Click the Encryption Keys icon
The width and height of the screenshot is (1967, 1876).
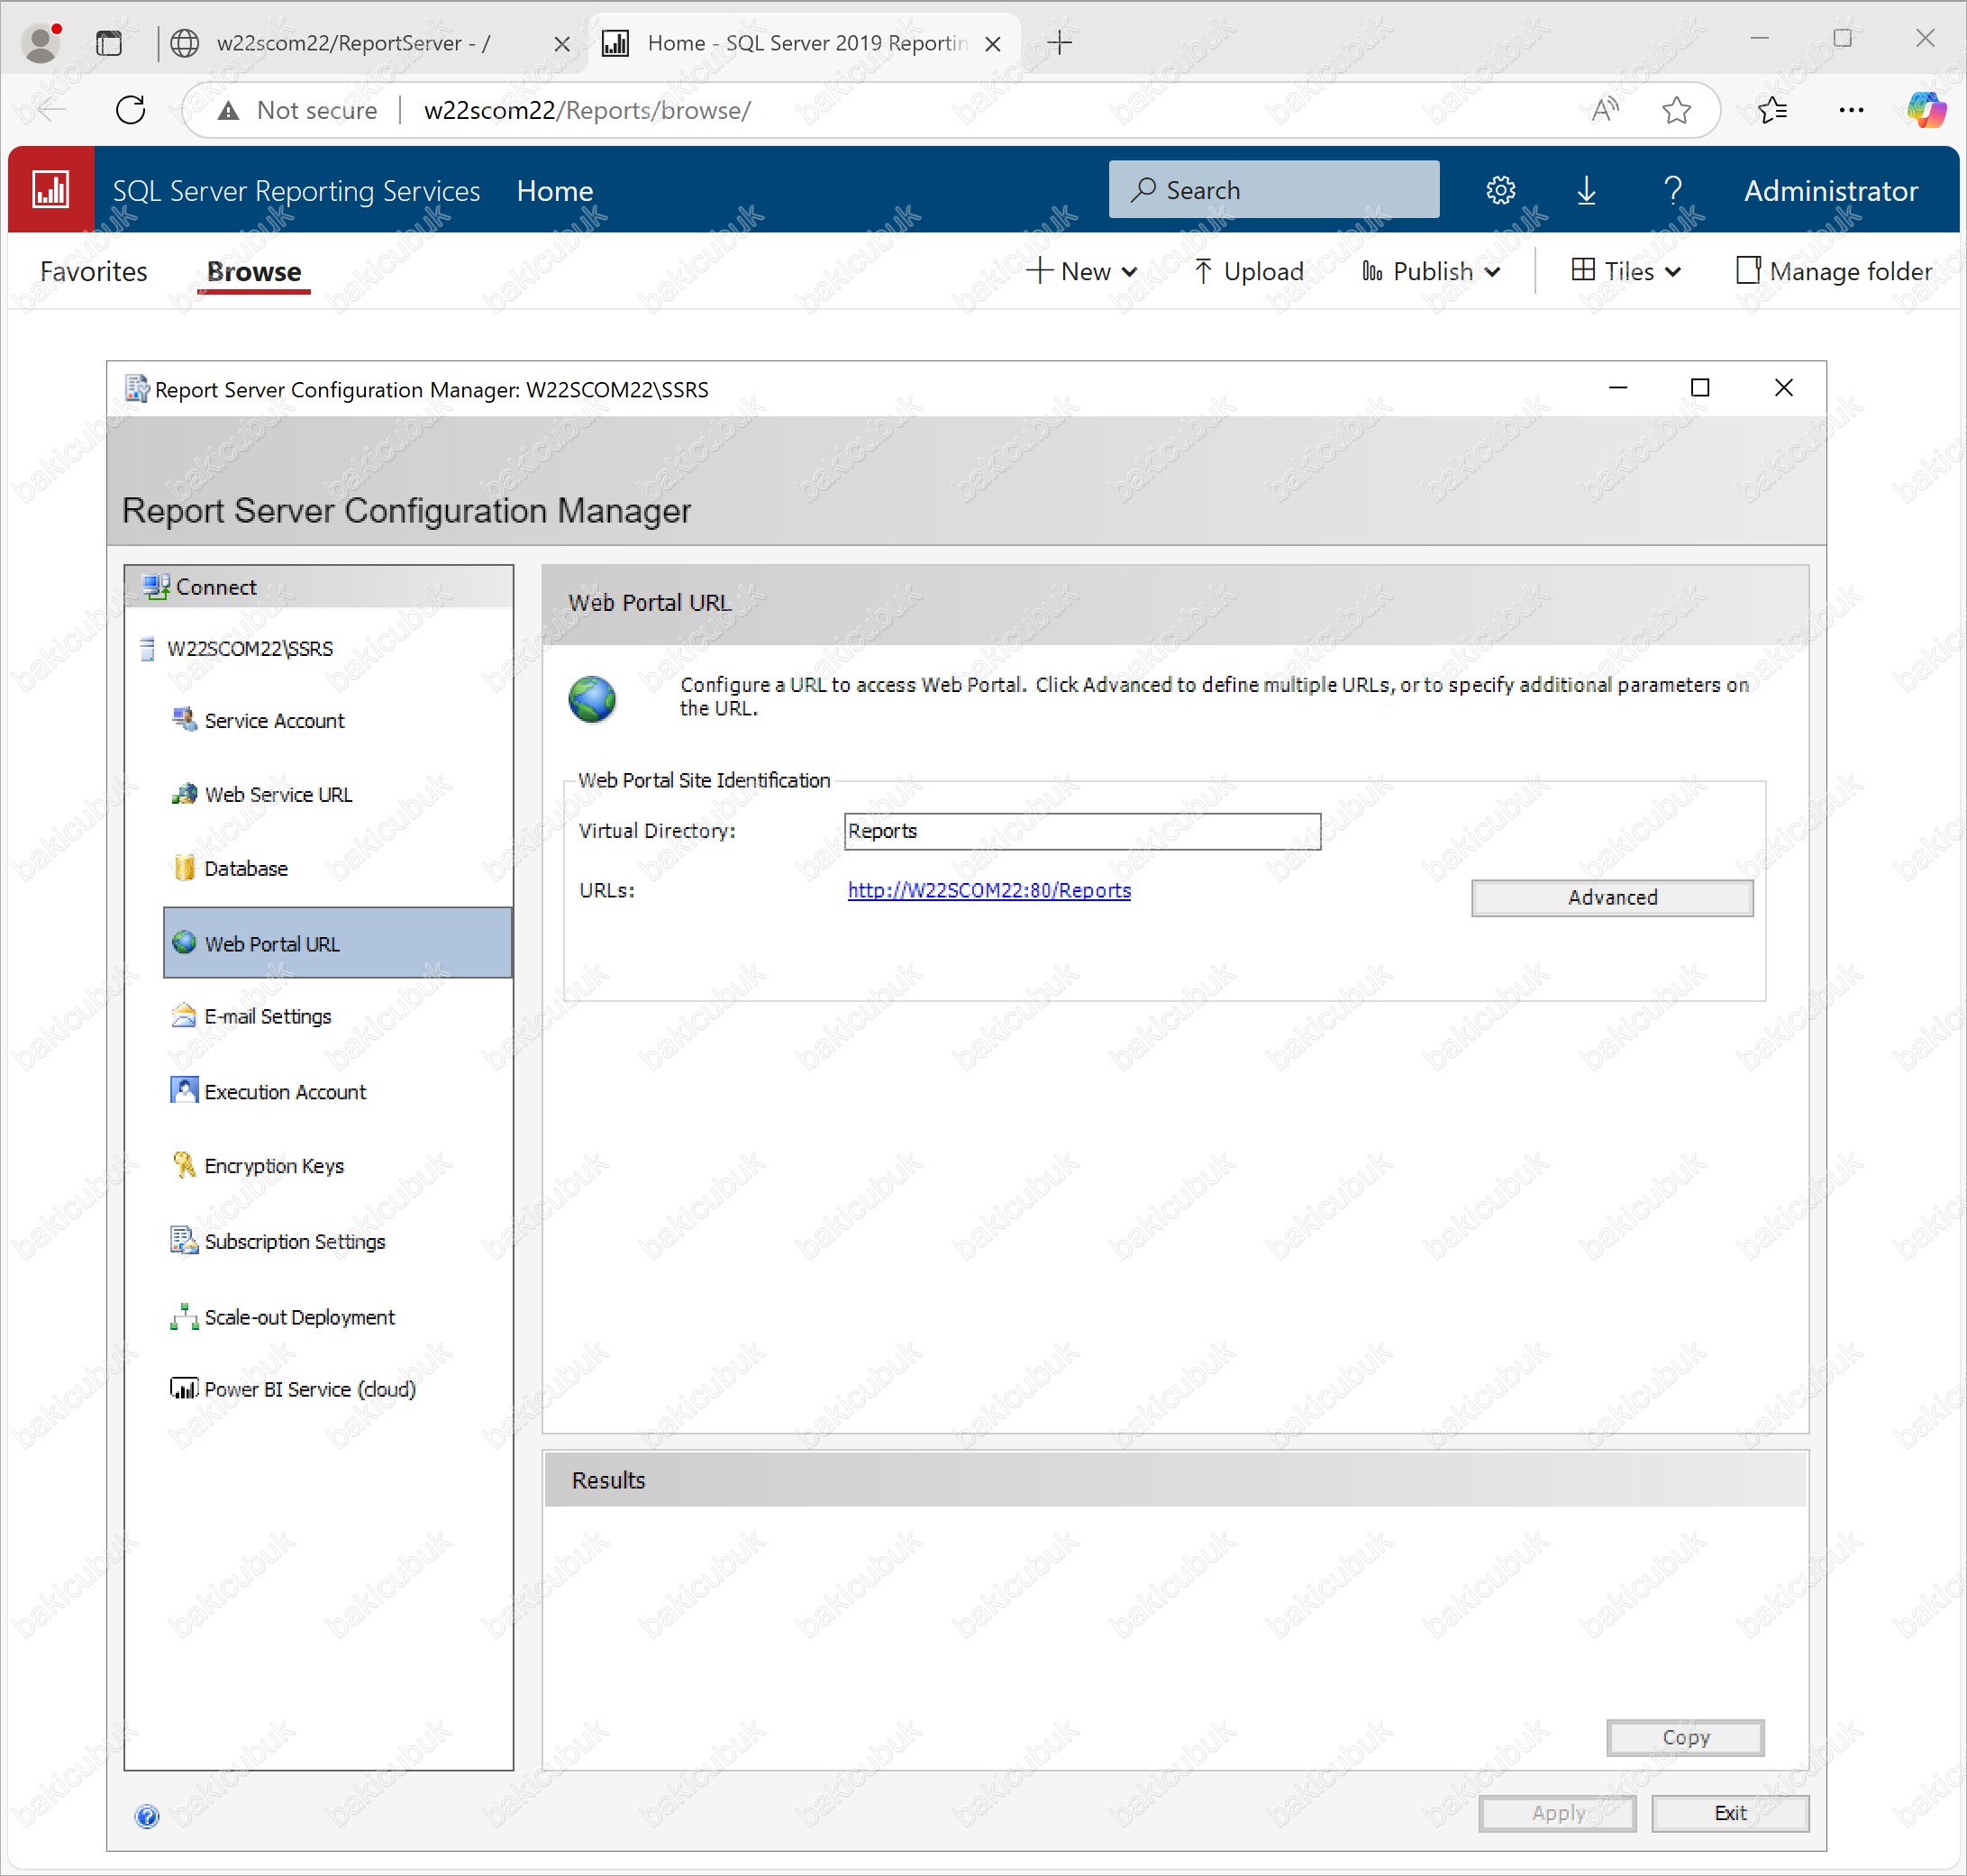[x=184, y=1164]
